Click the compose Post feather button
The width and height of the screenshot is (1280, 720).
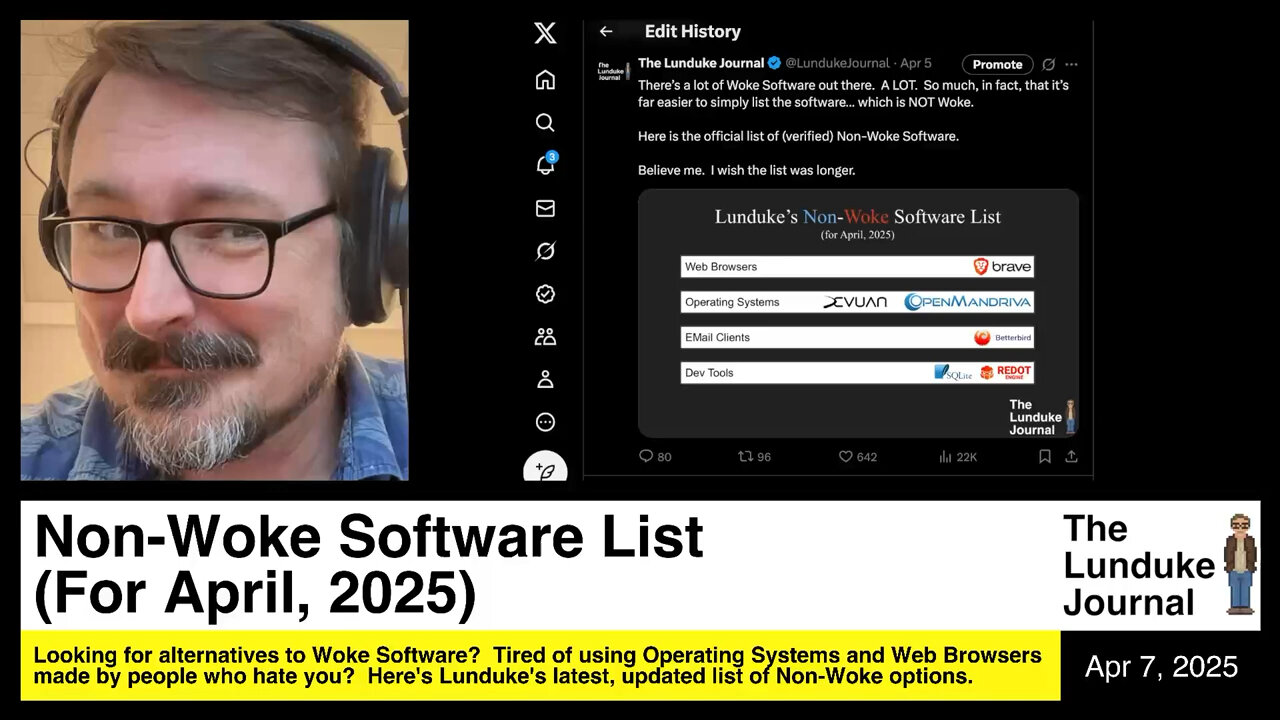pyautogui.click(x=545, y=467)
